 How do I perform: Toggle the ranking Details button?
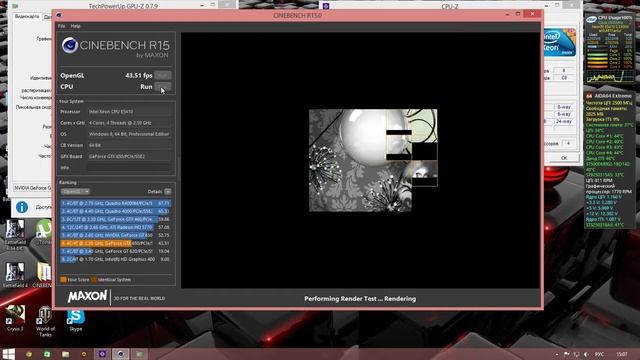tap(168, 191)
